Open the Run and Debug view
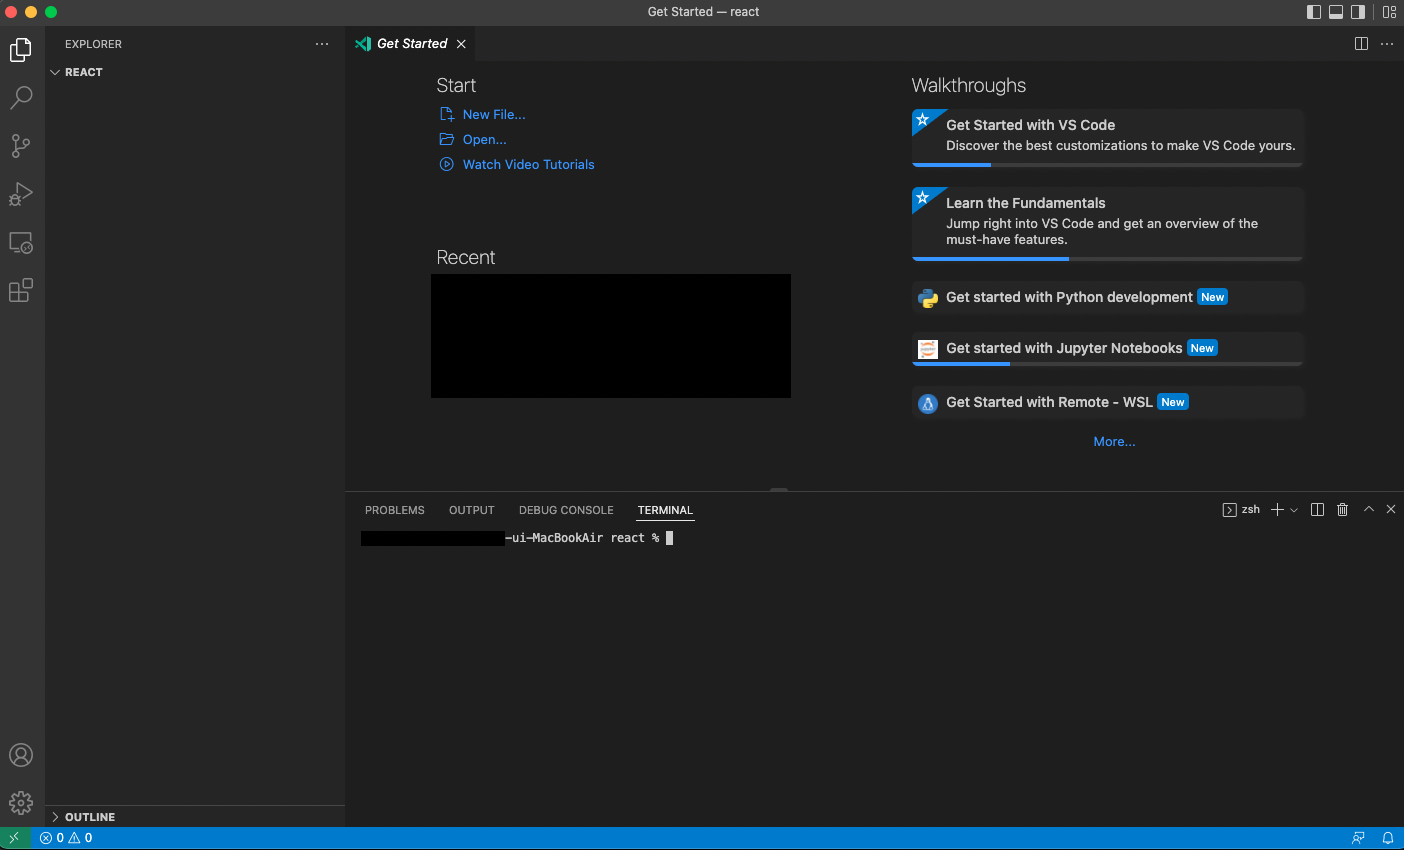1404x850 pixels. pyautogui.click(x=21, y=194)
